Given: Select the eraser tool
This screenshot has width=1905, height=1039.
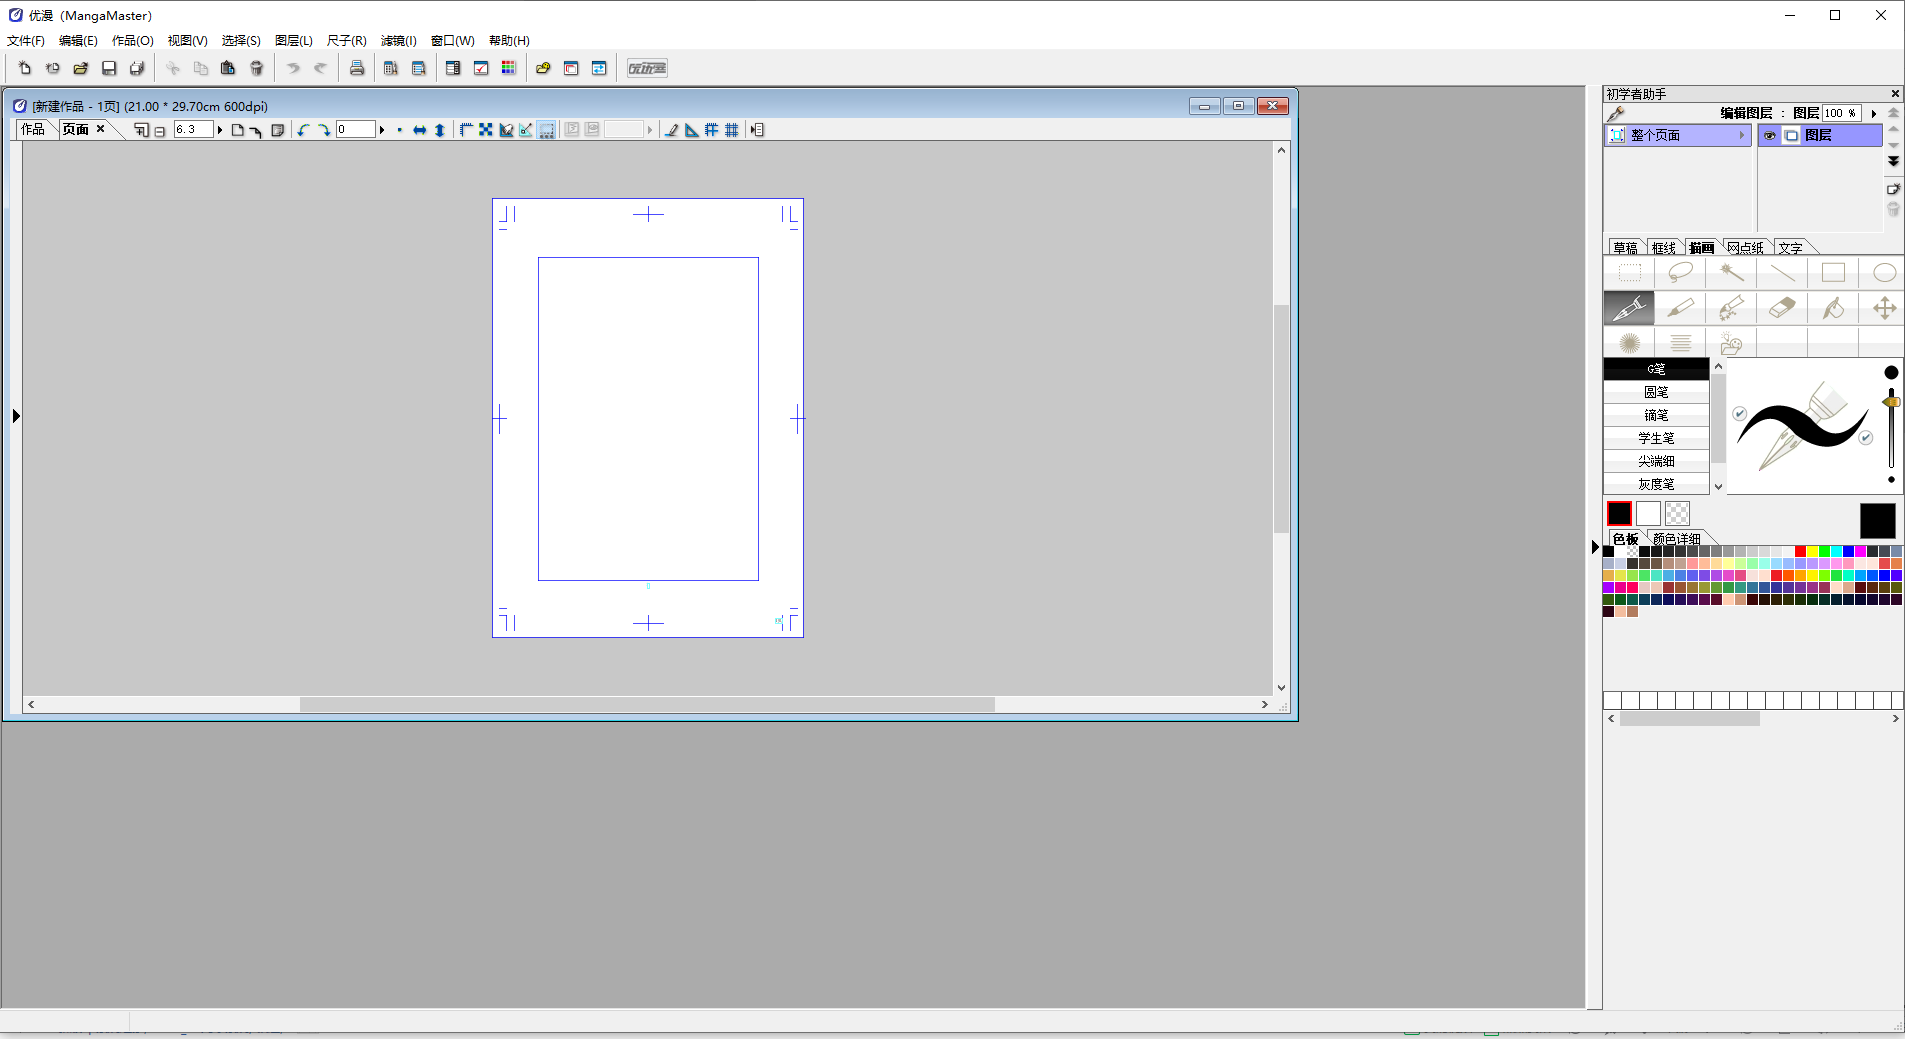Looking at the screenshot, I should pos(1782,308).
